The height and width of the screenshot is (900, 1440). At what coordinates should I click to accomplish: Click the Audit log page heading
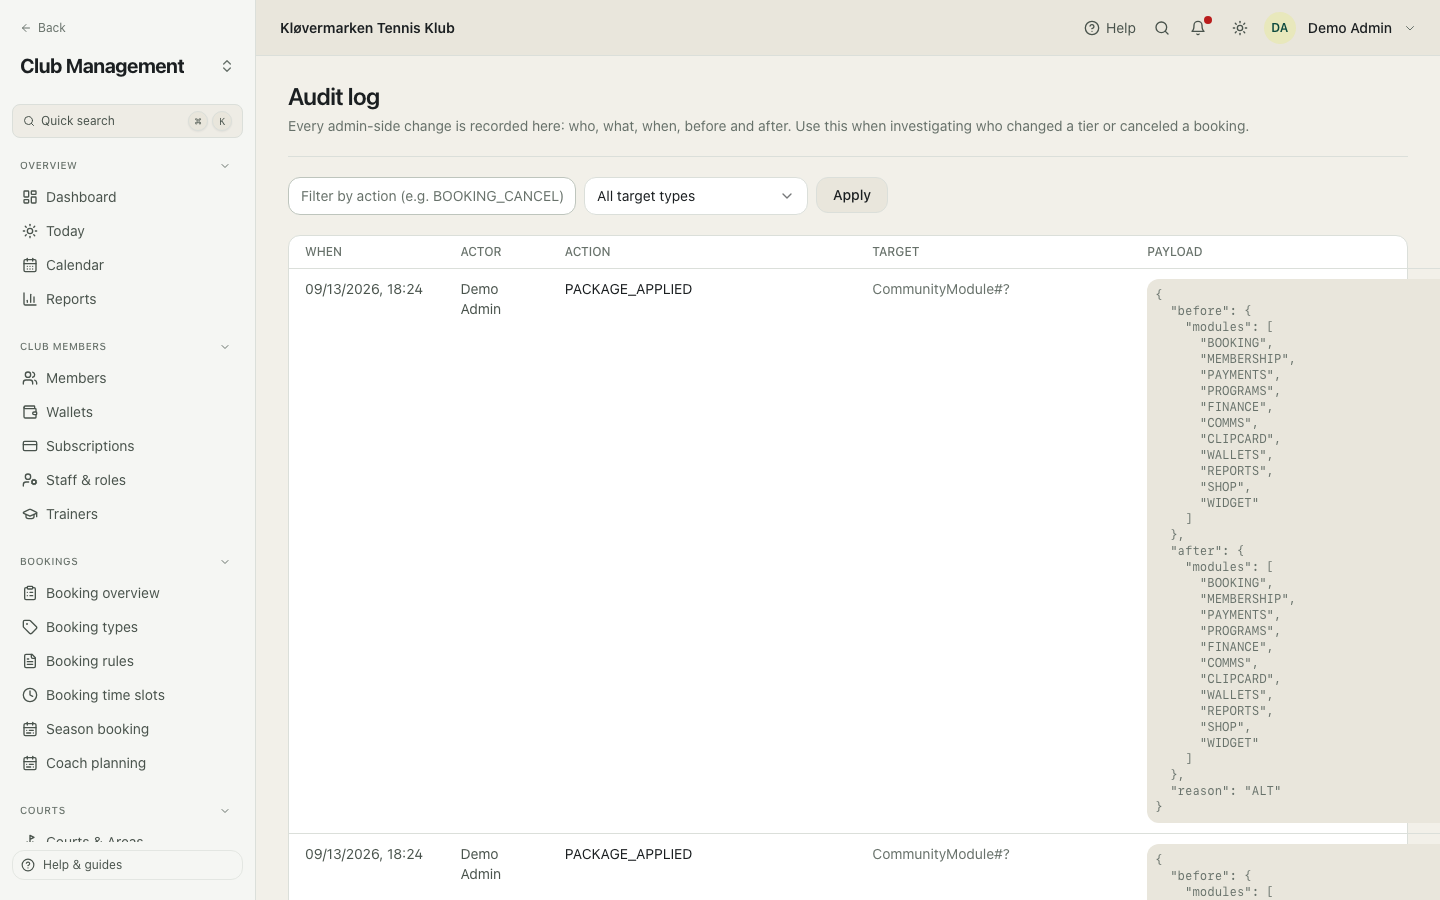(x=334, y=97)
